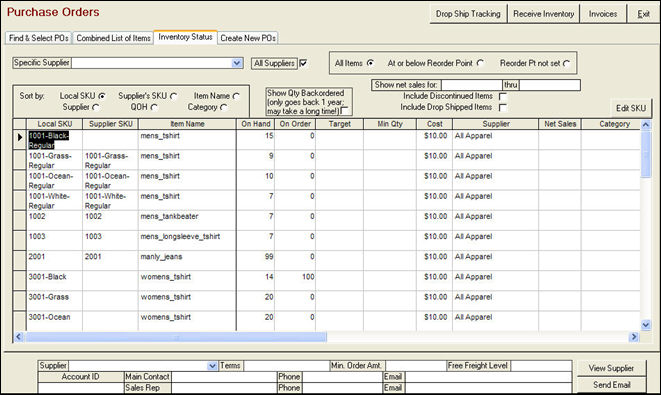
Task: Click the Min Qty column header
Action: coord(390,124)
